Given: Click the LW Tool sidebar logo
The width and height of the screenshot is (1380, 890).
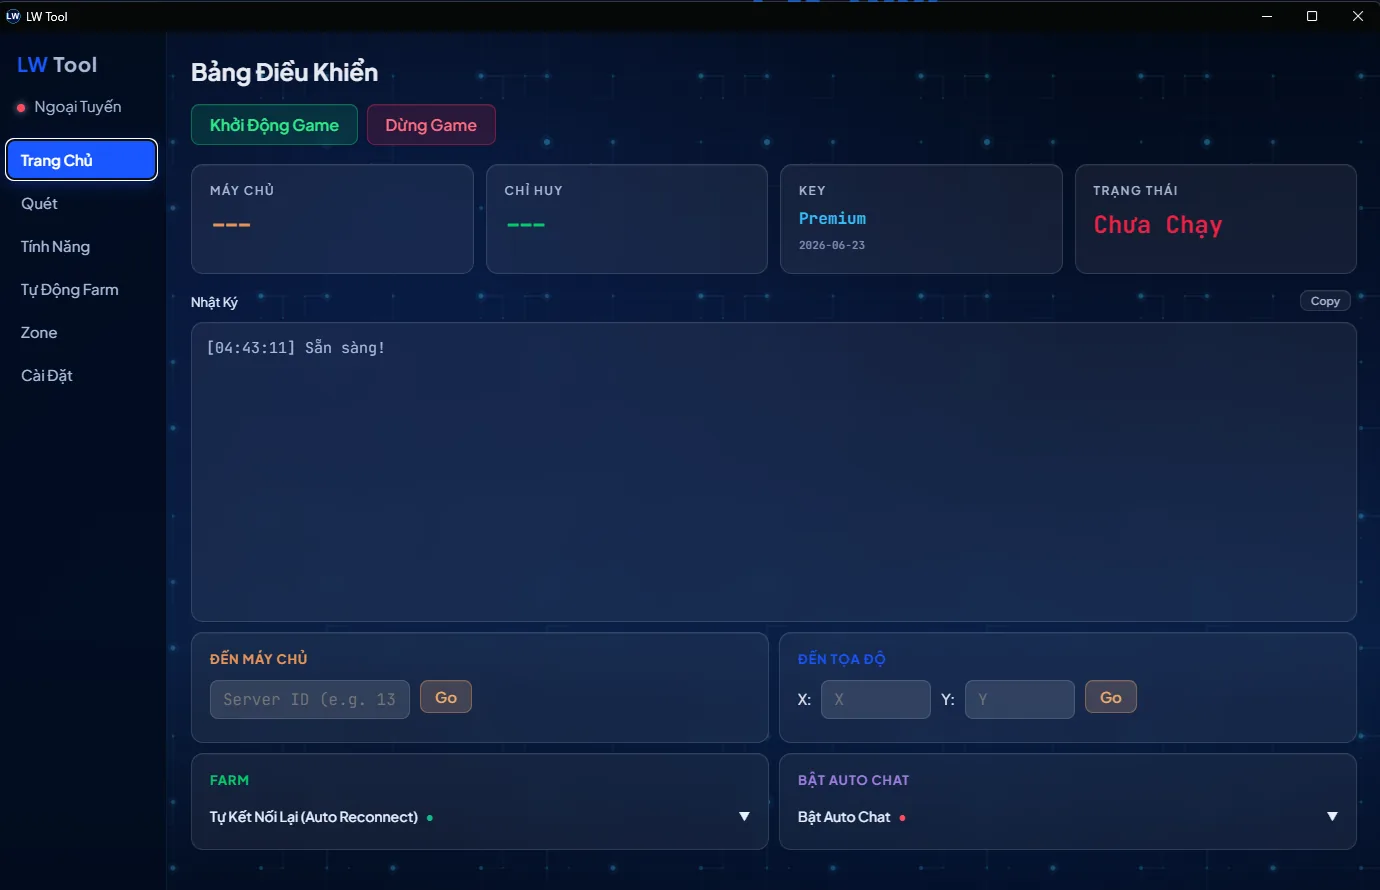Looking at the screenshot, I should coord(57,65).
